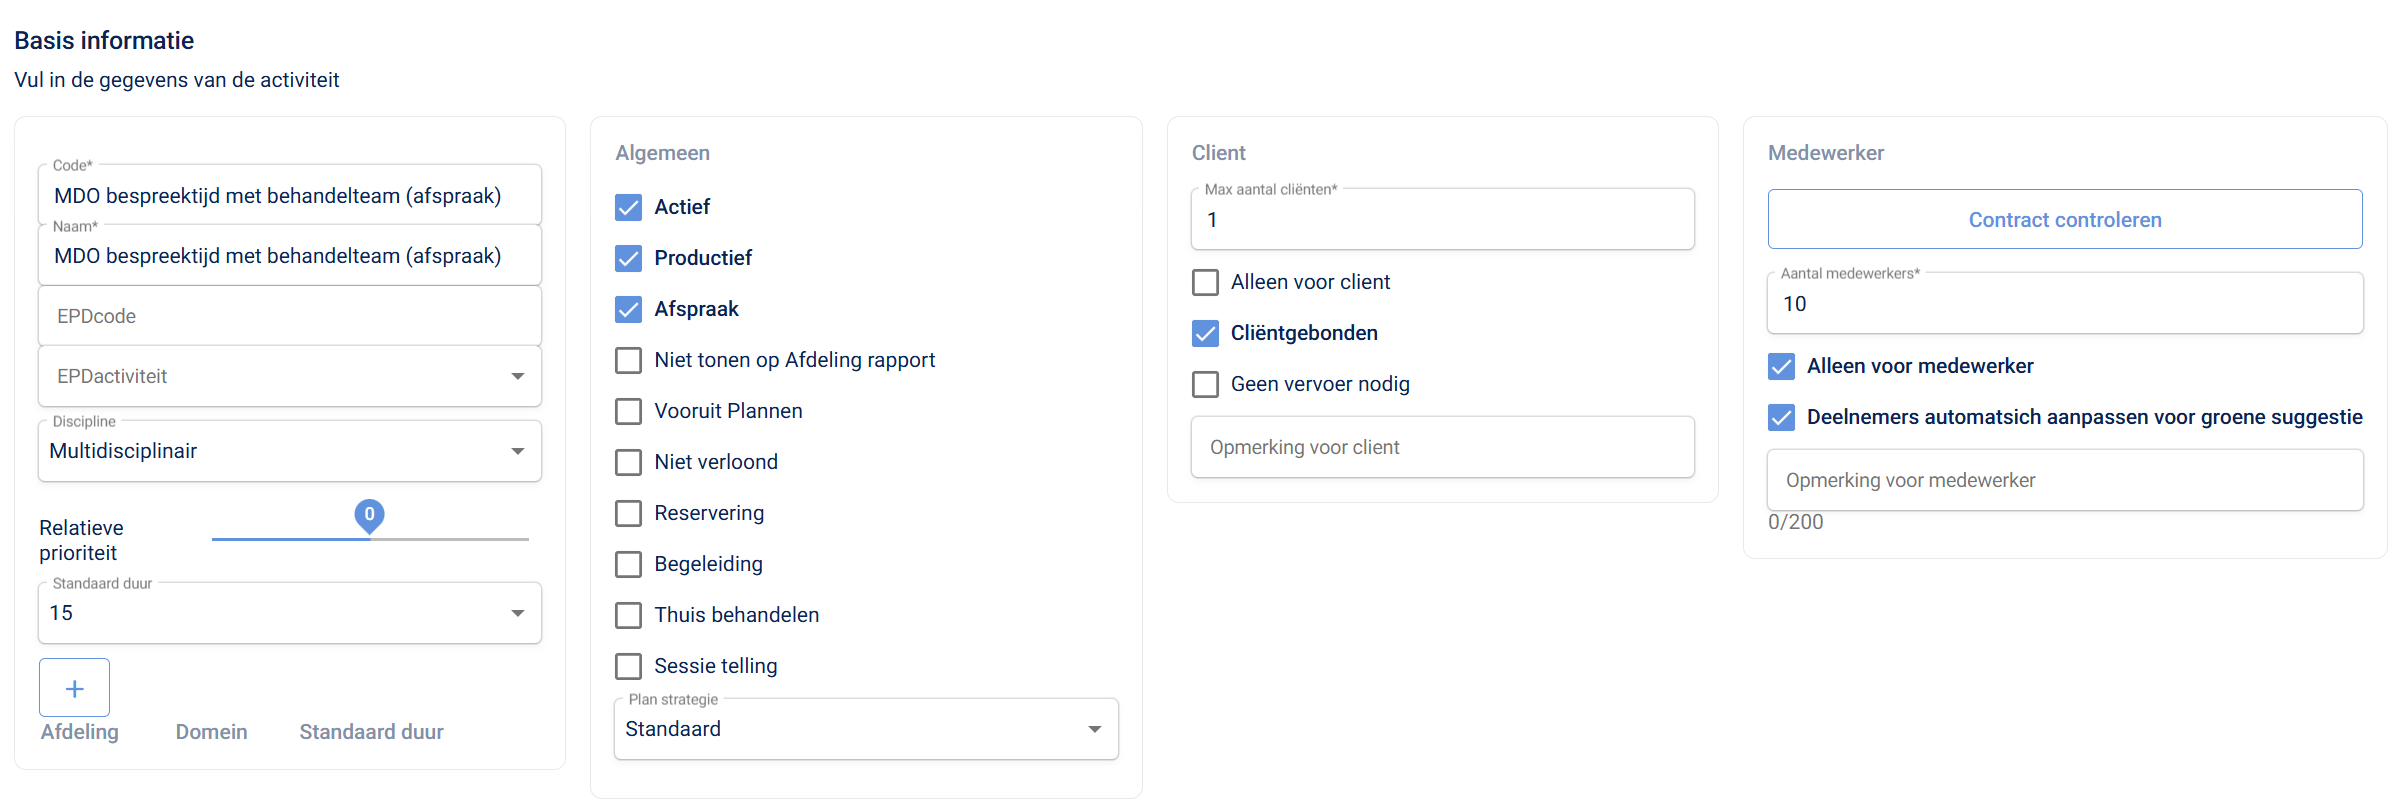Uncheck the Actief checkbox

(628, 207)
